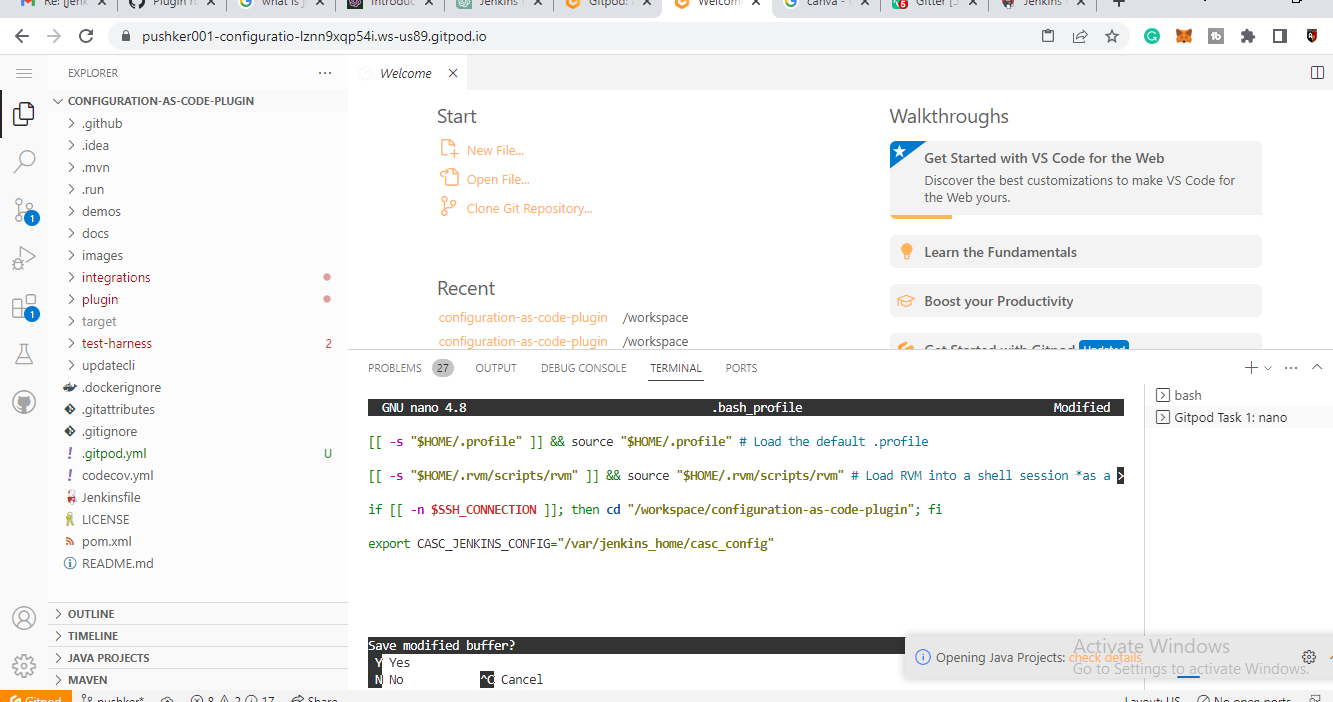Viewport: 1333px width, 702px height.
Task: Click the Gitpod status bar button
Action: pos(33,697)
